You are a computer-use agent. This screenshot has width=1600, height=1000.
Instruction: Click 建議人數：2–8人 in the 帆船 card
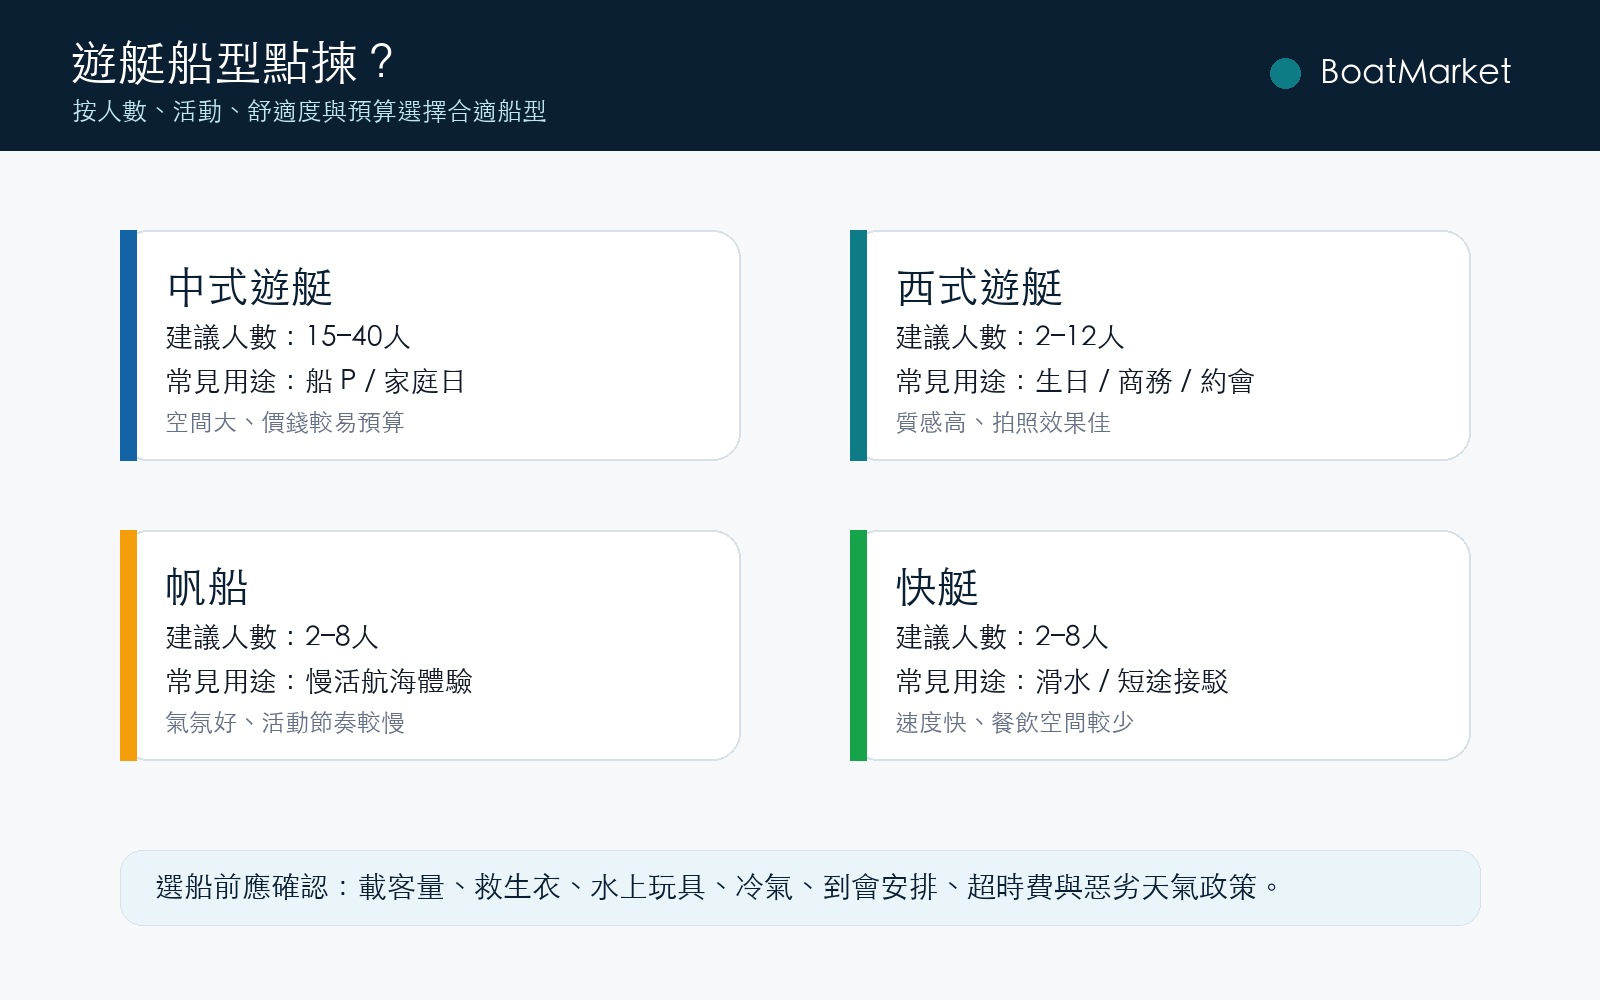(x=272, y=637)
